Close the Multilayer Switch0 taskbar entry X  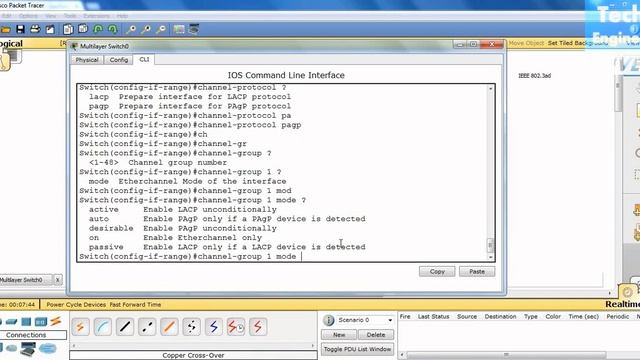click(x=58, y=280)
